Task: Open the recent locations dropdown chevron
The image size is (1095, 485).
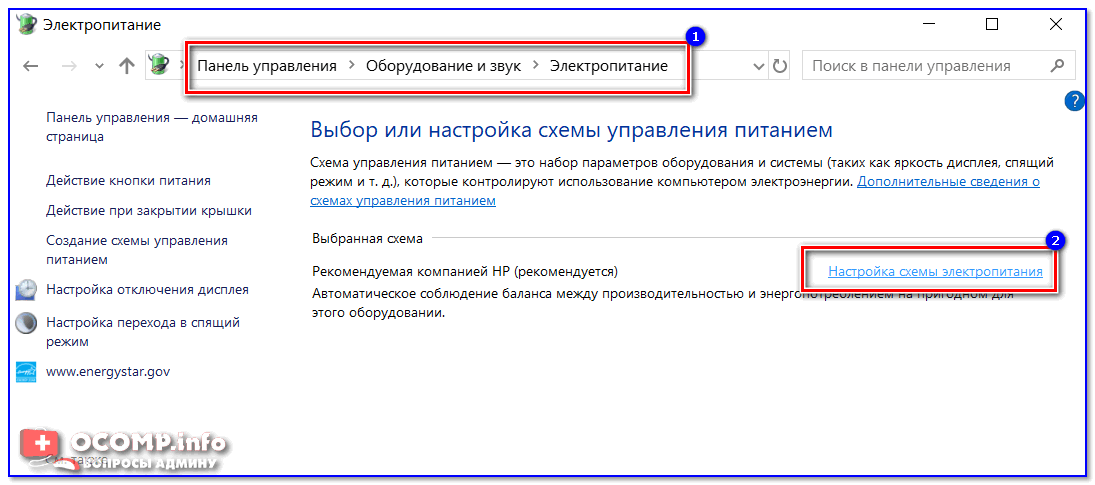Action: [99, 66]
